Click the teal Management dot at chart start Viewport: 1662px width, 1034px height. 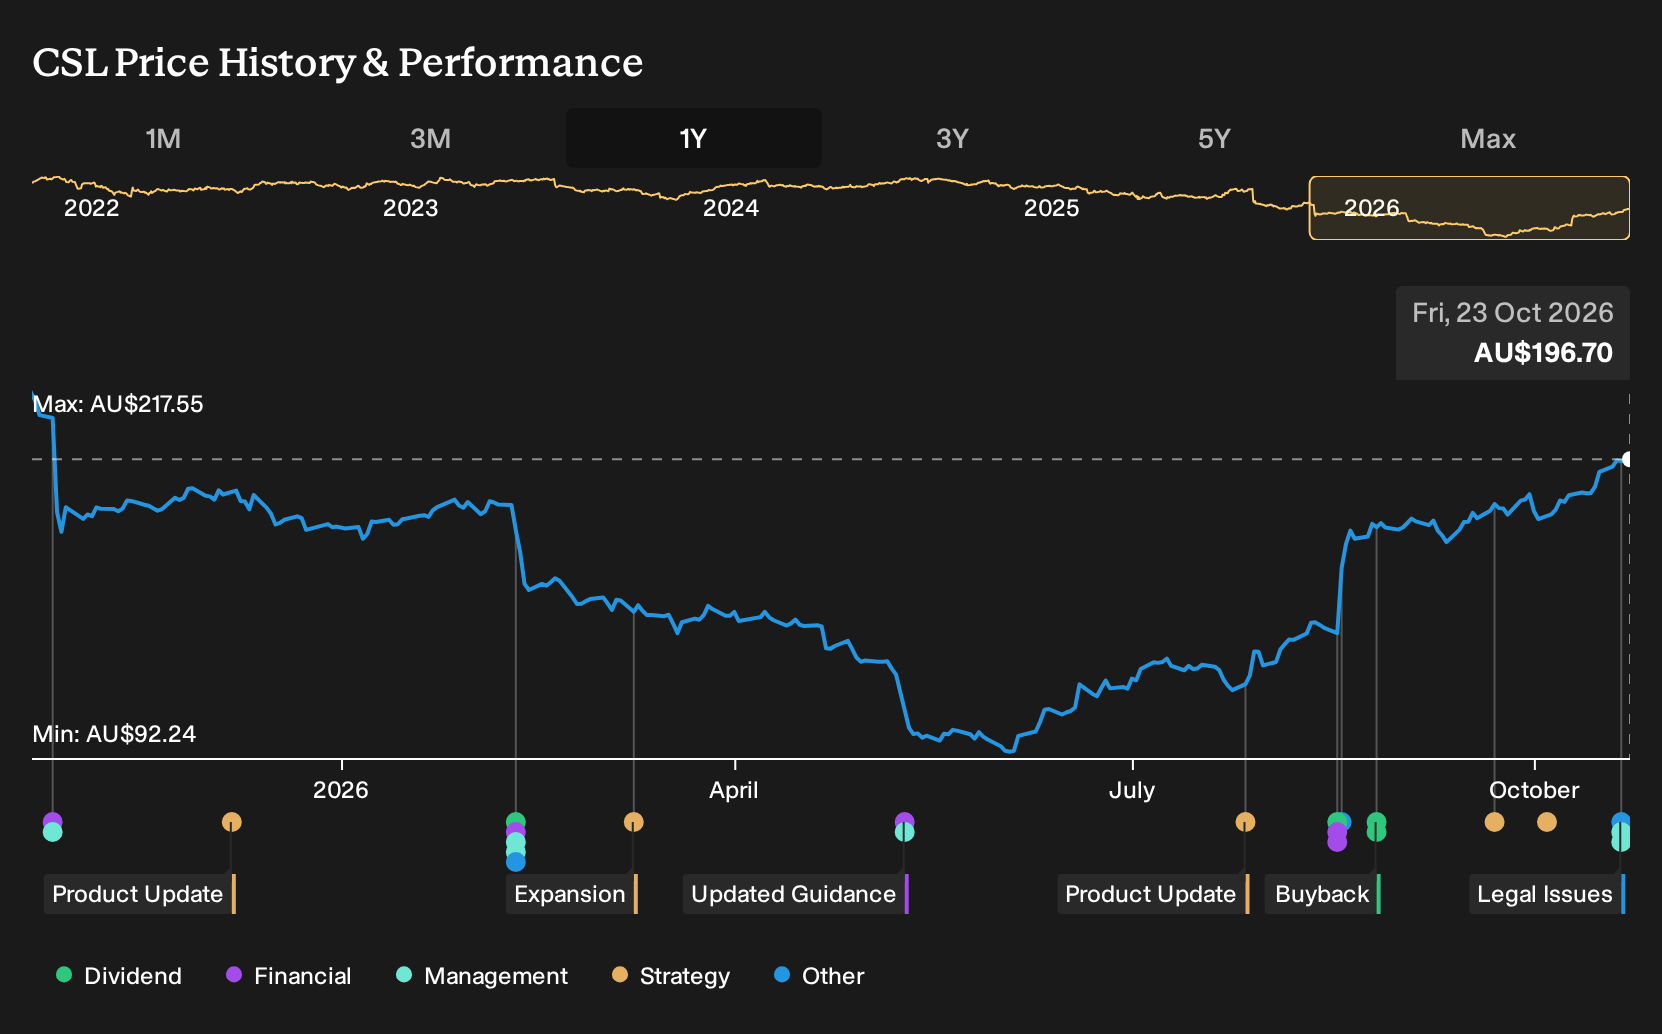52,832
